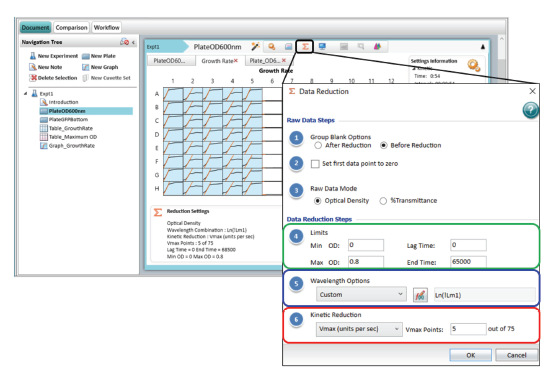Open Data Reduction via the sigma toolbar icon
Image resolution: width=549 pixels, height=379 pixels.
click(305, 47)
